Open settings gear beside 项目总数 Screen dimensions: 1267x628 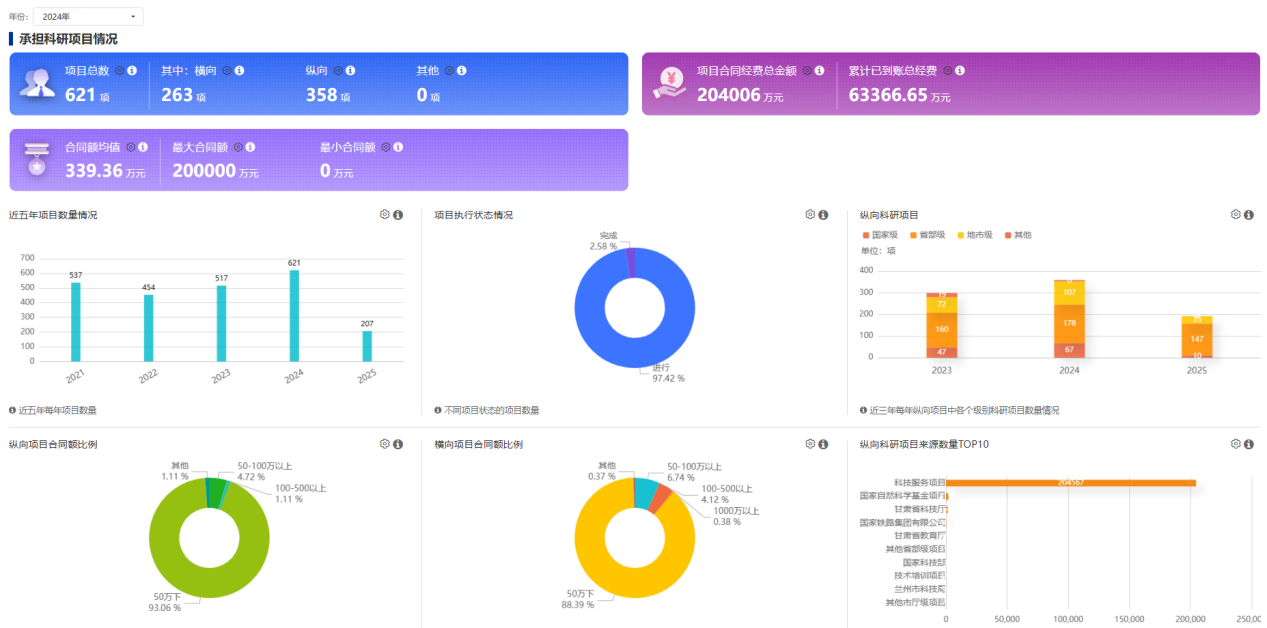(x=120, y=71)
